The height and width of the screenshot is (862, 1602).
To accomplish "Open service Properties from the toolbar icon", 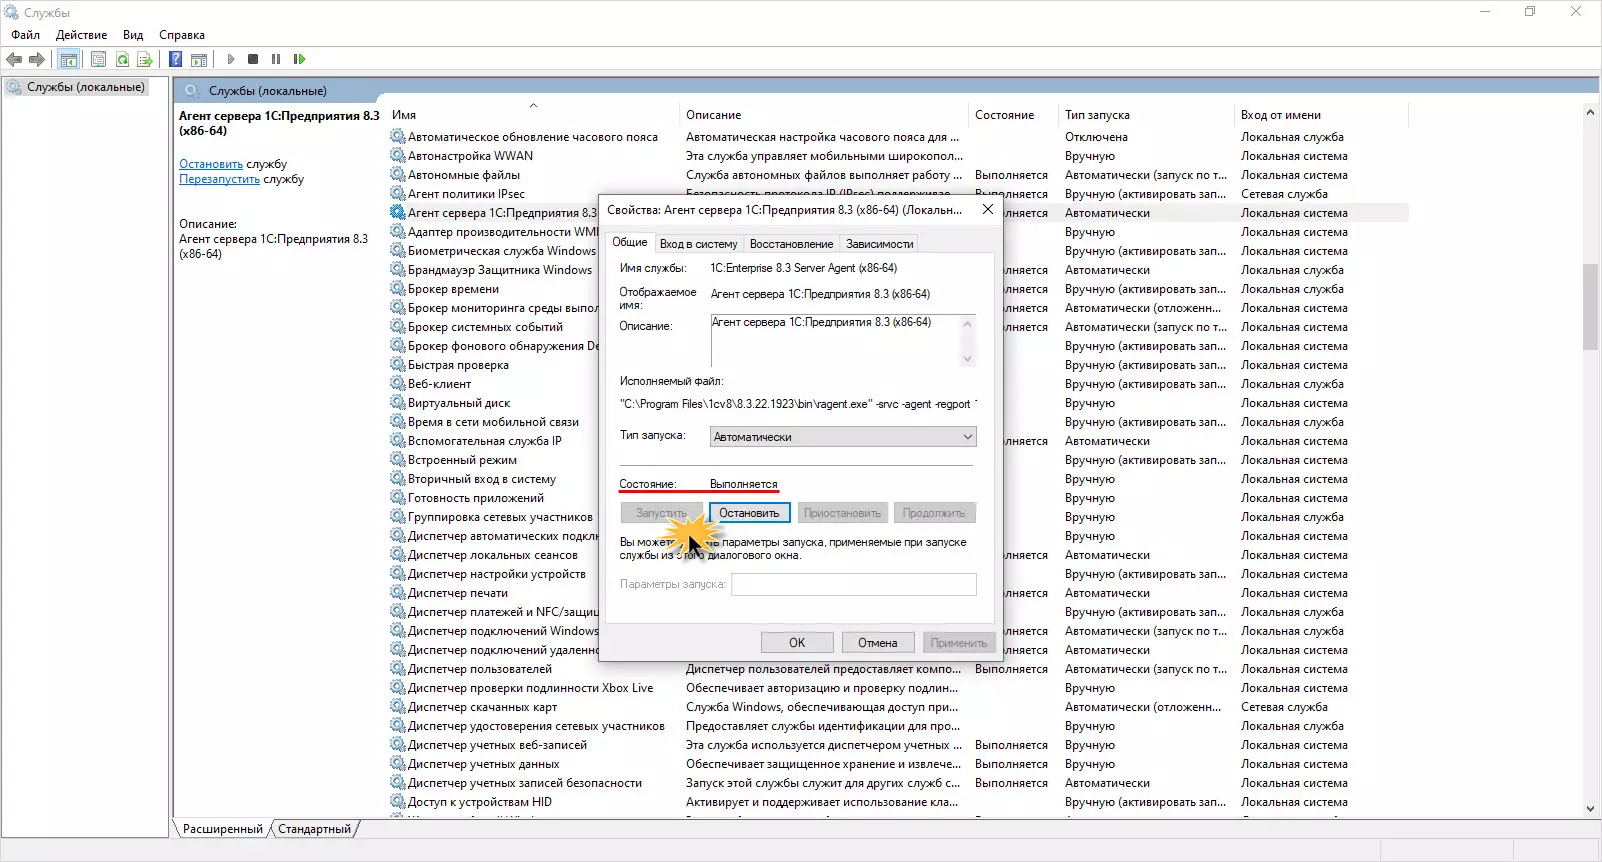I will click(98, 59).
